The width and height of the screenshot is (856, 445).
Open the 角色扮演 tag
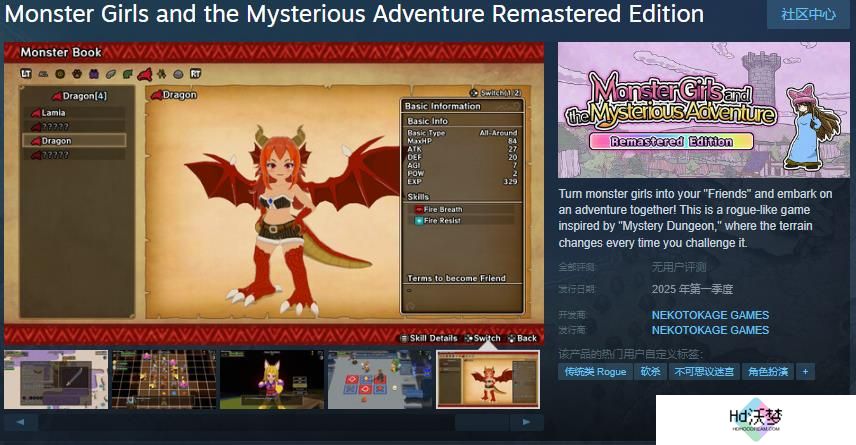(x=768, y=372)
